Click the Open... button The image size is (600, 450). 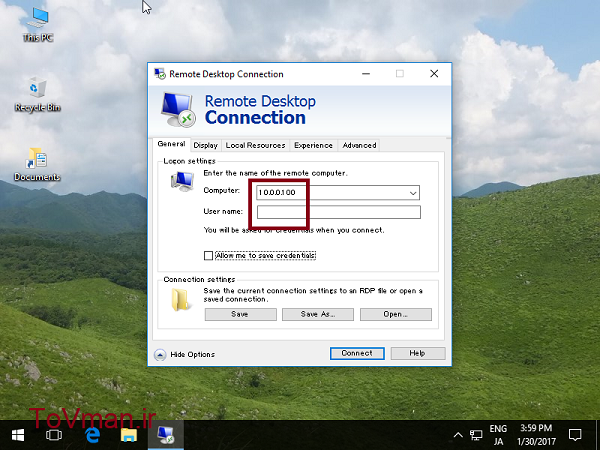[396, 314]
